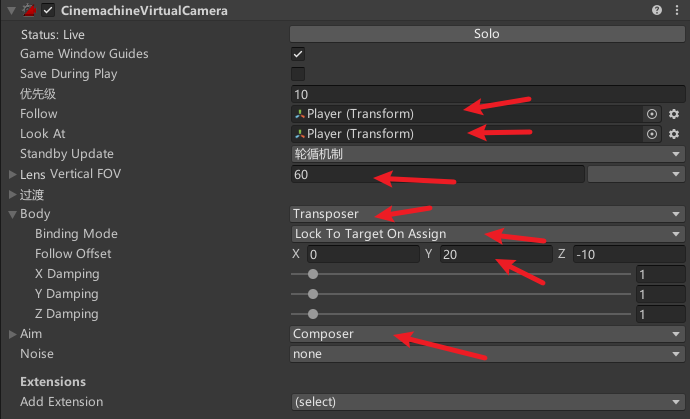Click Player transform icon in Follow field
The height and width of the screenshot is (419, 690).
point(300,114)
